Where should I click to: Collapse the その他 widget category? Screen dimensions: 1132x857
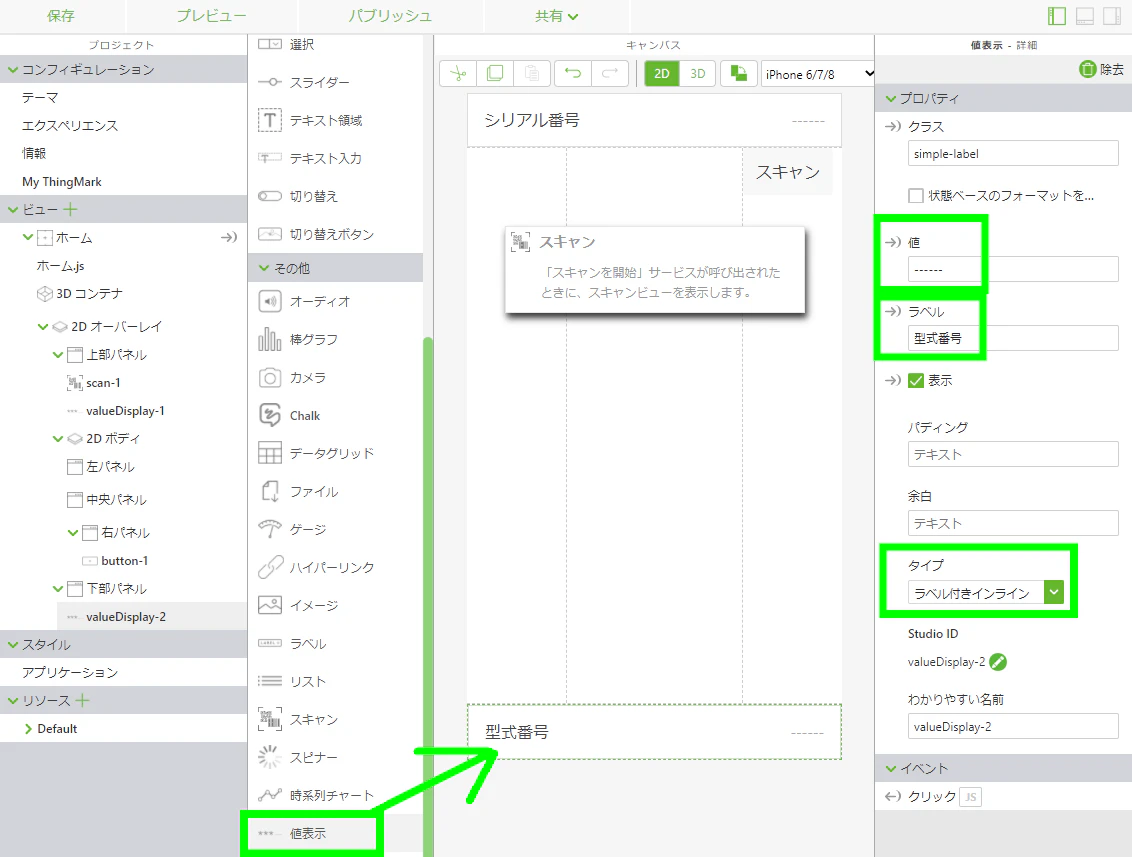click(264, 268)
